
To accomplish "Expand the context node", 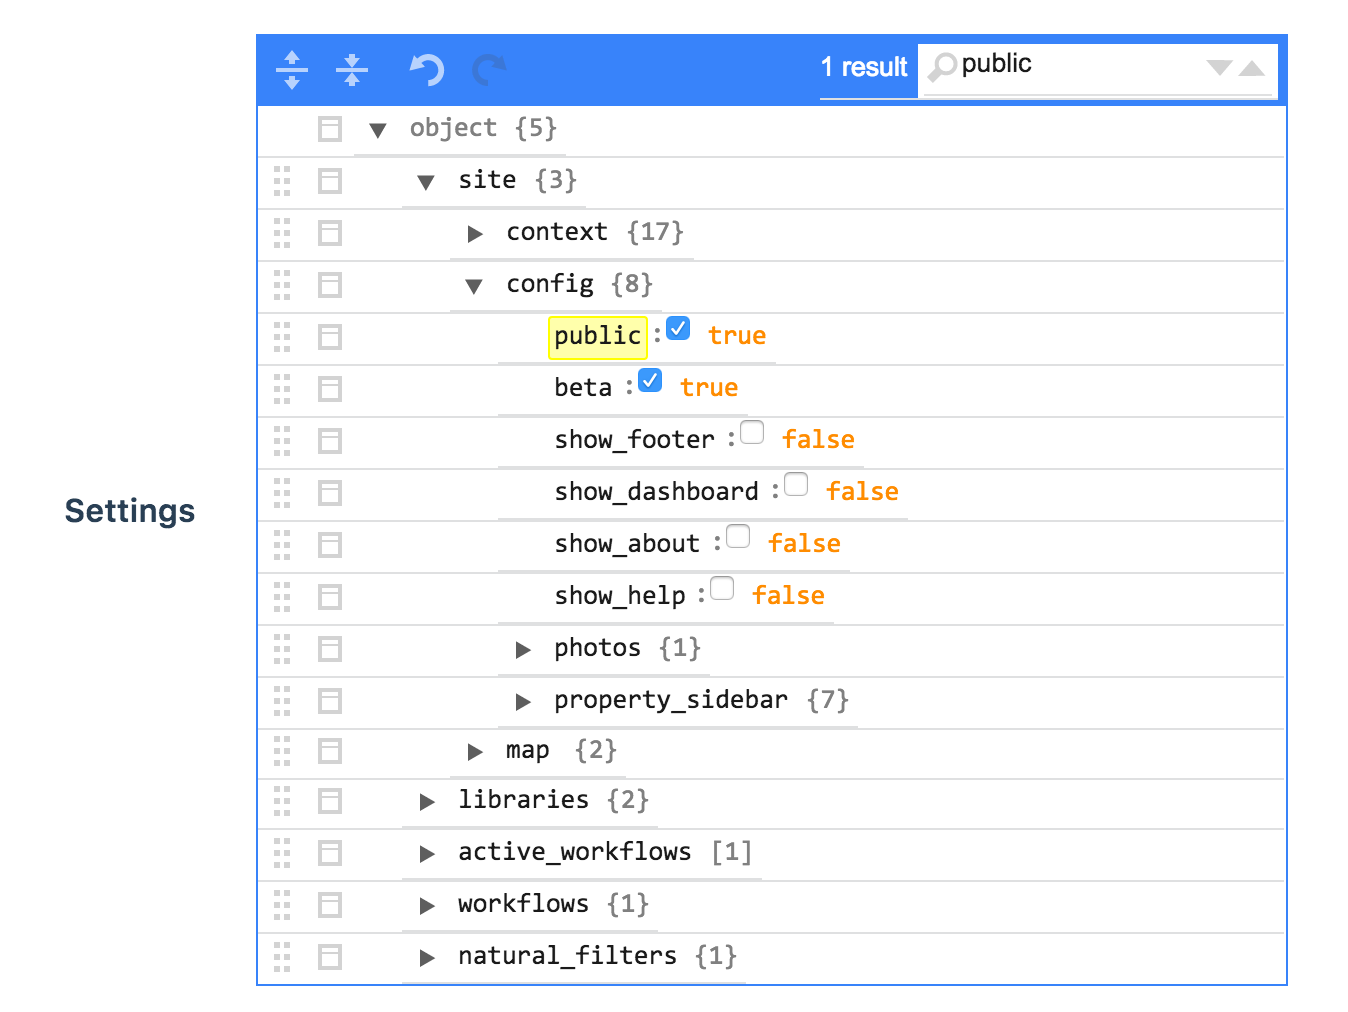I will 475,234.
